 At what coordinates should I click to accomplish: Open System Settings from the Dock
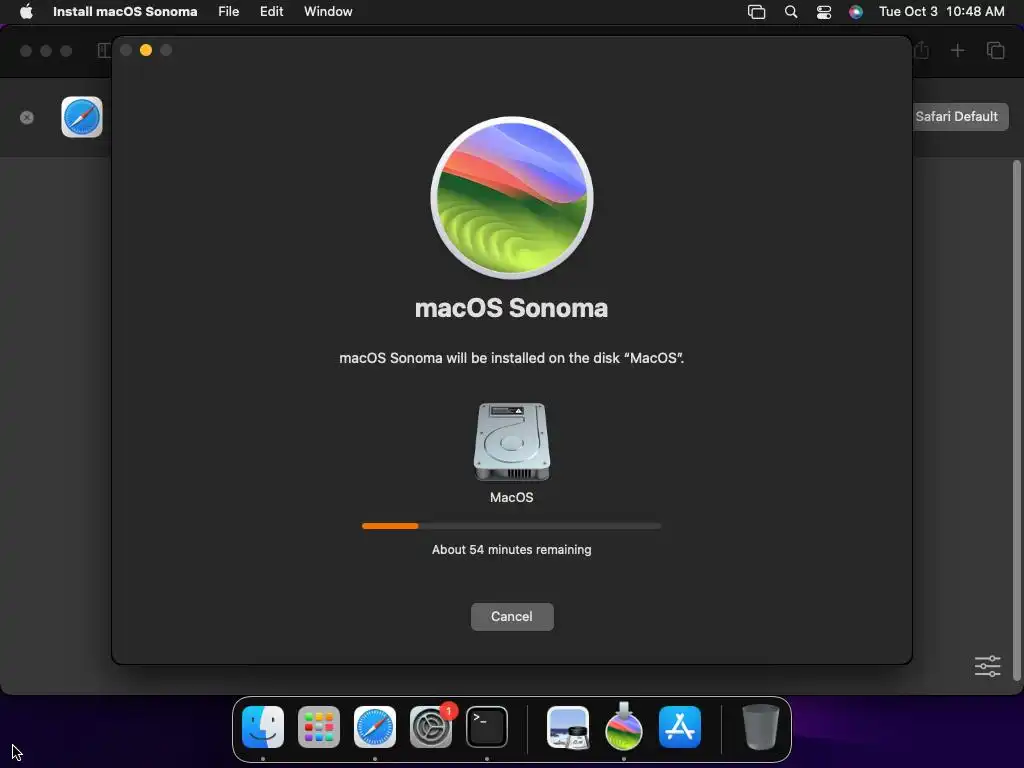pos(431,727)
